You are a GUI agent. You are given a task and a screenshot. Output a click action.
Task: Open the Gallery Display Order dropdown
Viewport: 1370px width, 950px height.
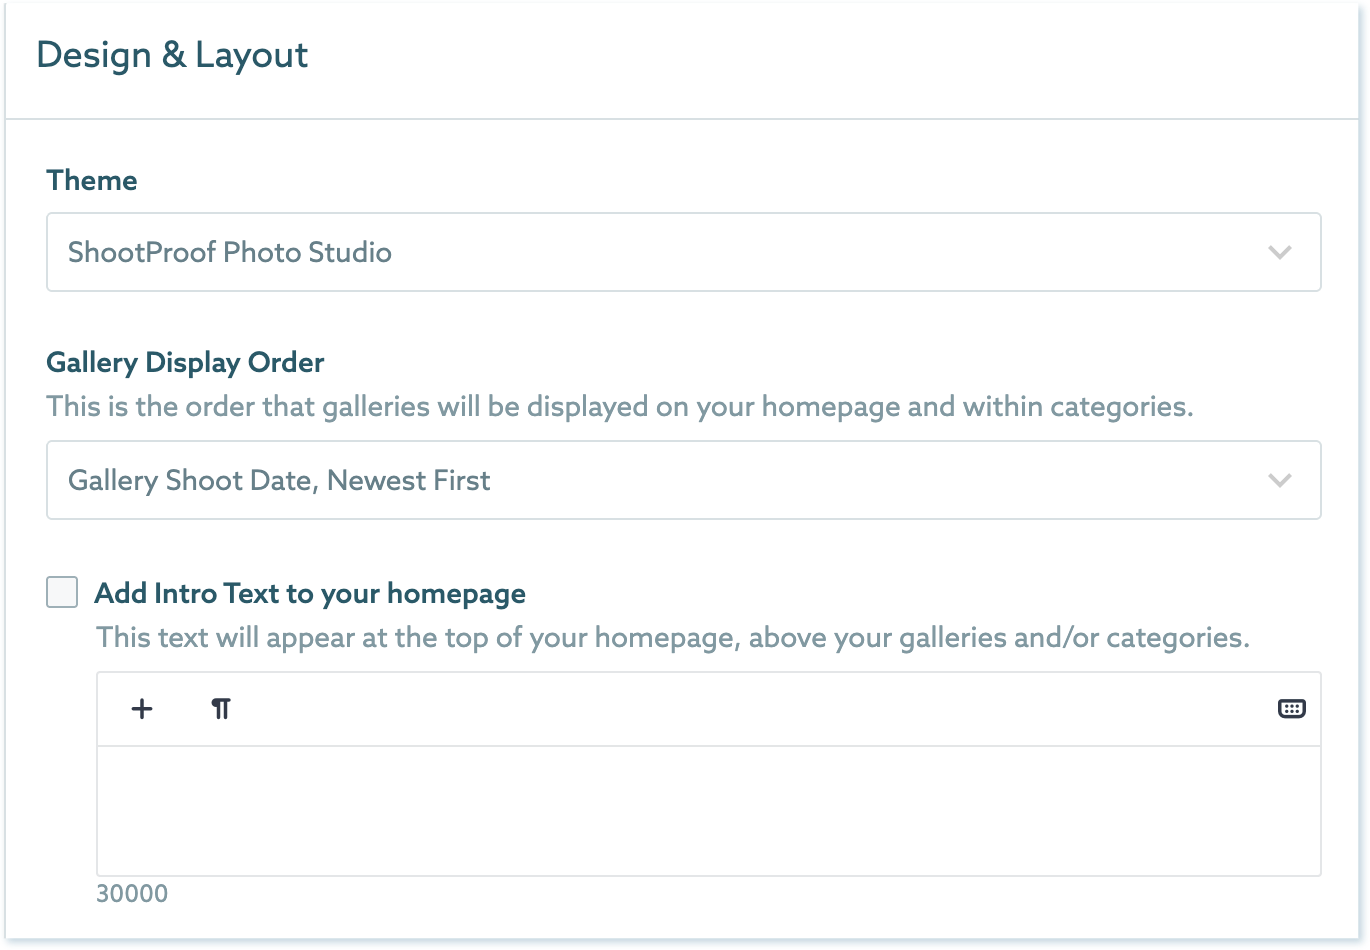(683, 480)
